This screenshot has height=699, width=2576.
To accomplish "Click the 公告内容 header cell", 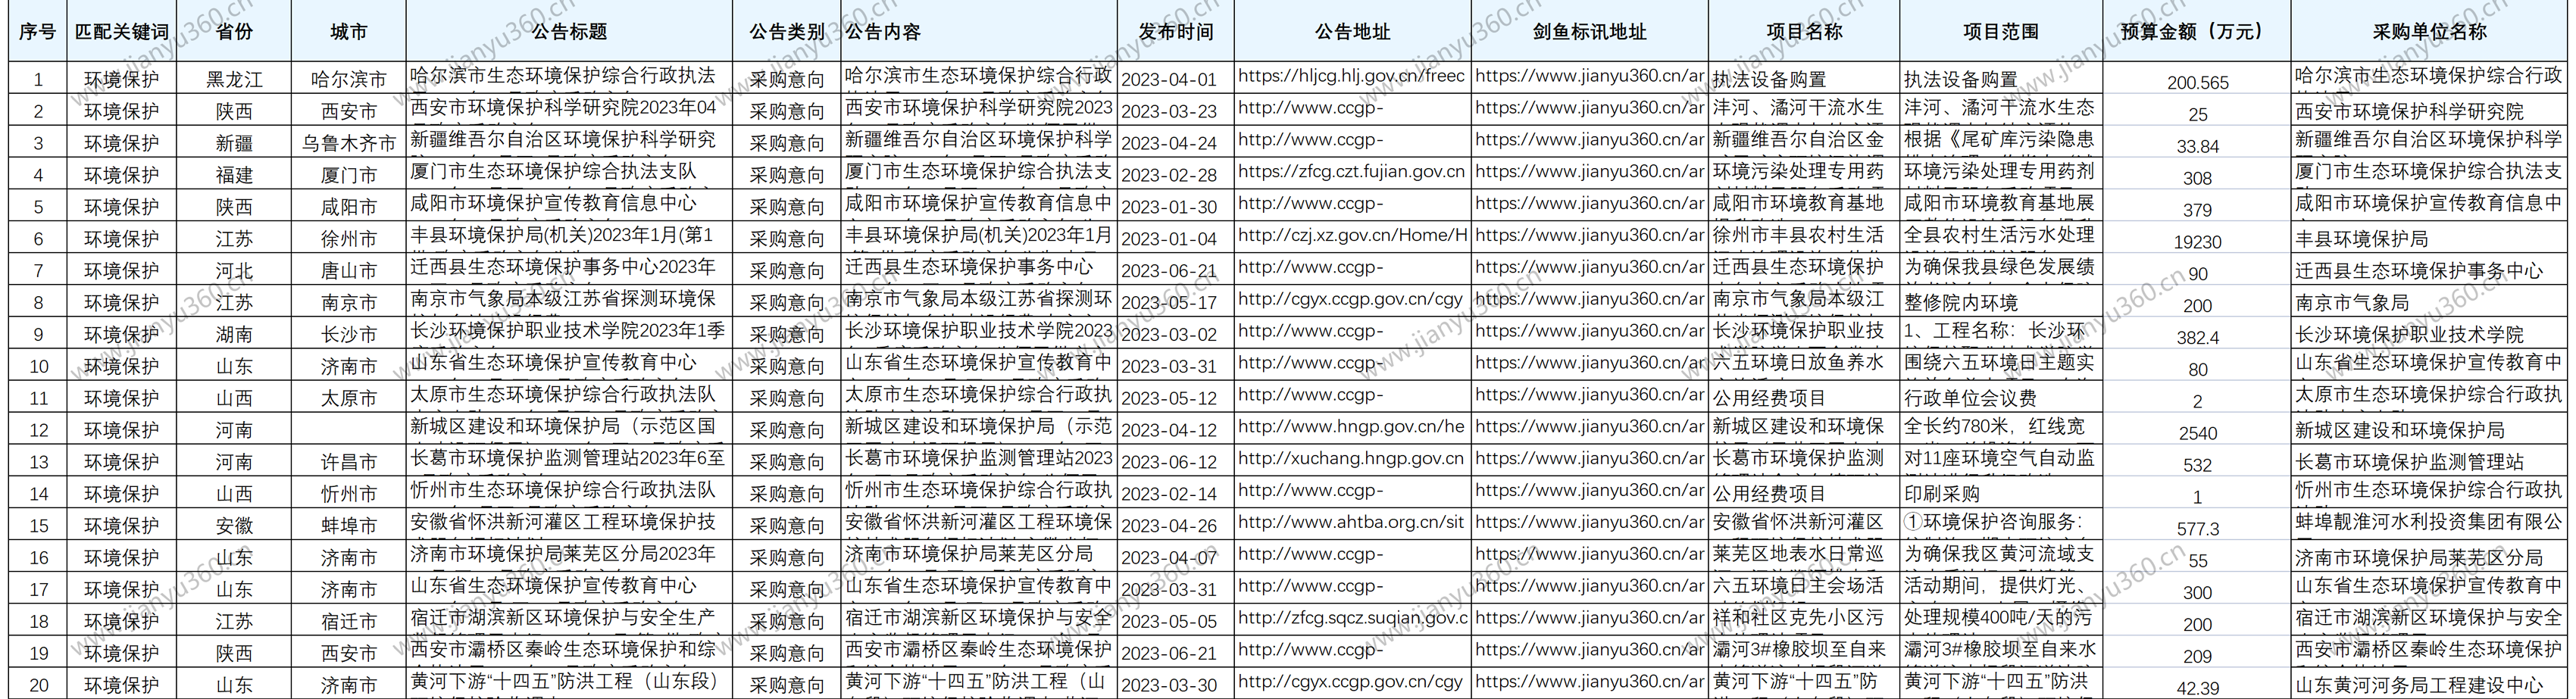I will coord(979,32).
